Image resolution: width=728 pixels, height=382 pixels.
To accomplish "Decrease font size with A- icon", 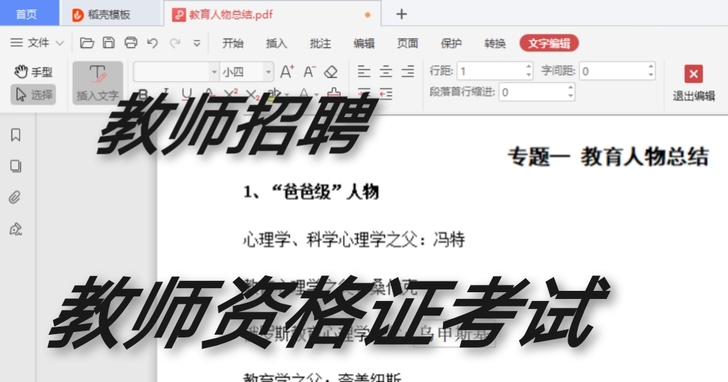I will (x=309, y=71).
